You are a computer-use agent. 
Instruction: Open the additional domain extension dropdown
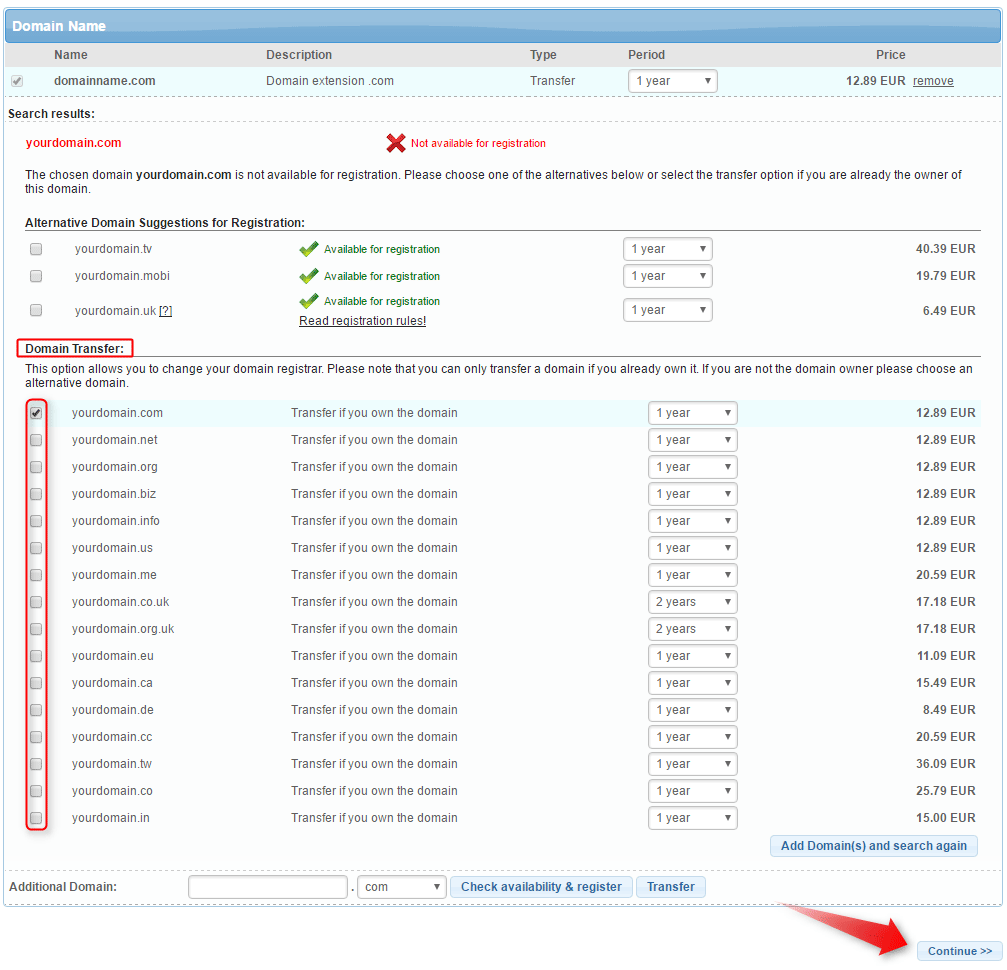coord(402,887)
